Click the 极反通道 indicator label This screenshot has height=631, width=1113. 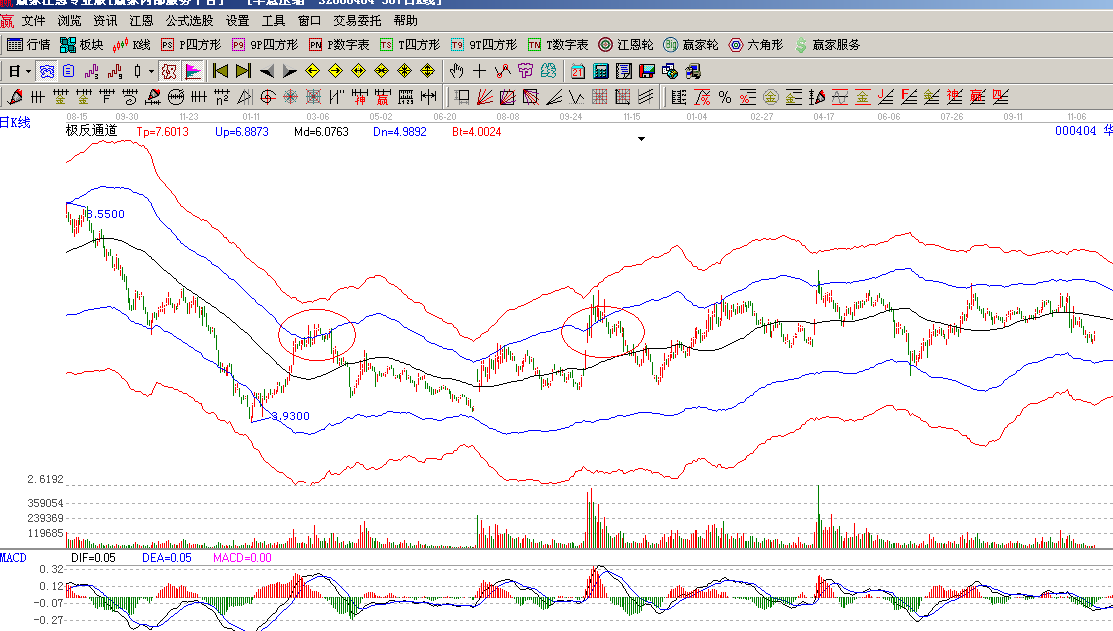pyautogui.click(x=92, y=131)
